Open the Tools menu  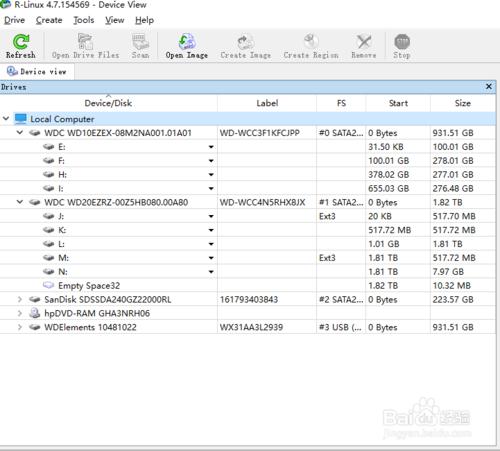point(84,20)
